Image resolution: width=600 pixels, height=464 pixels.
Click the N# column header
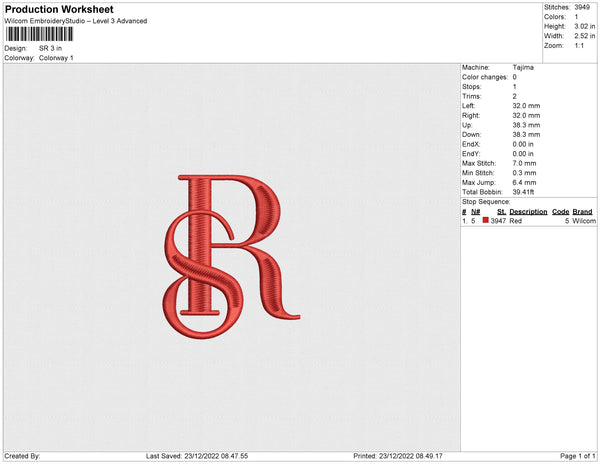[476, 212]
